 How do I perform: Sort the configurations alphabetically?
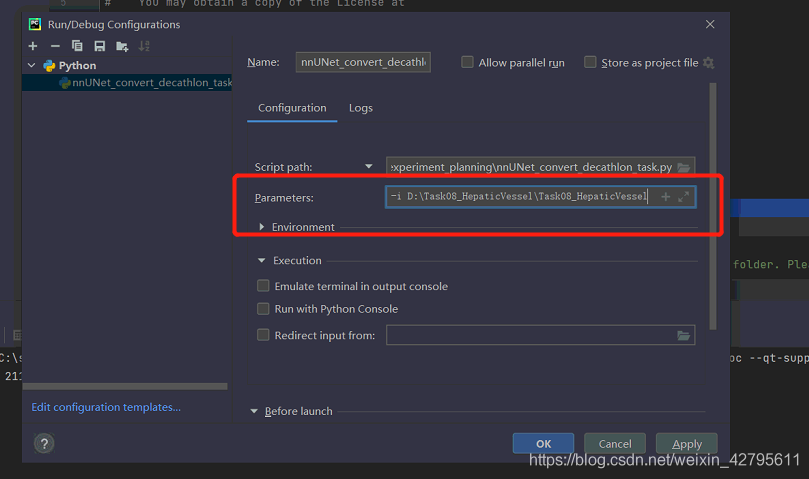(144, 46)
